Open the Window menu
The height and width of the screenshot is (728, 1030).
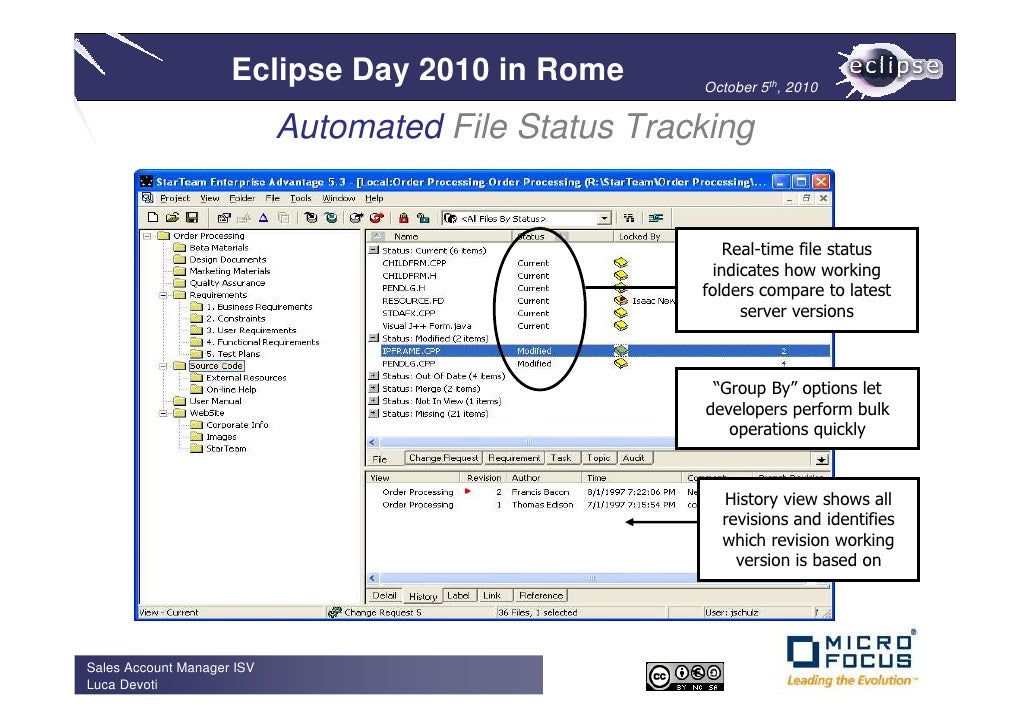coord(338,198)
